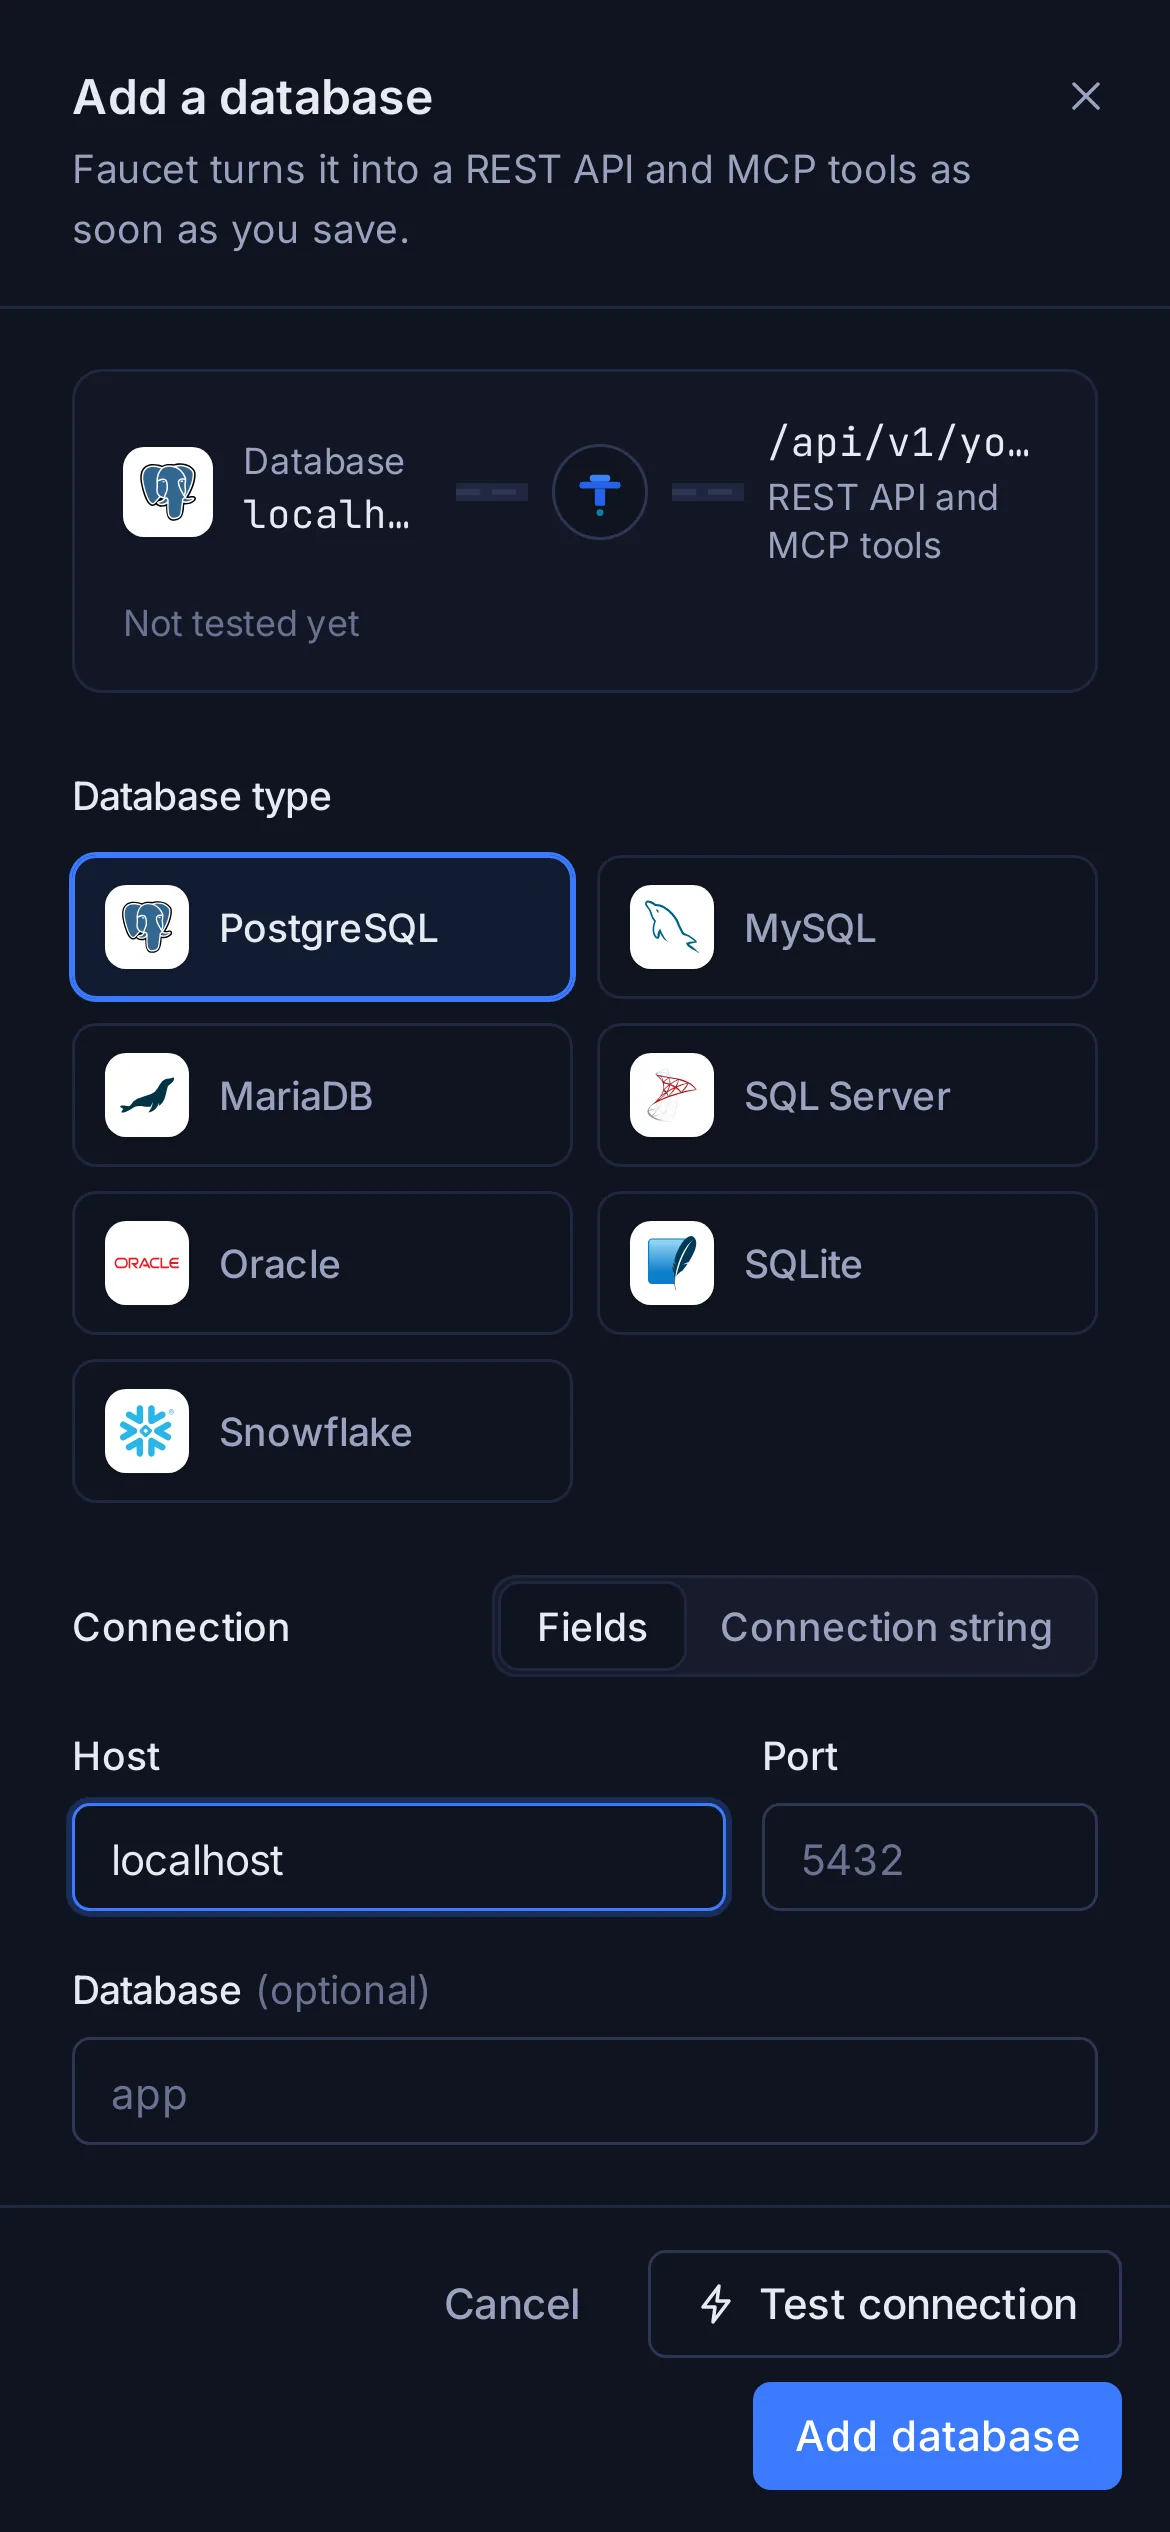Select the PostgreSQL database type
Image resolution: width=1170 pixels, height=2532 pixels.
coord(322,927)
